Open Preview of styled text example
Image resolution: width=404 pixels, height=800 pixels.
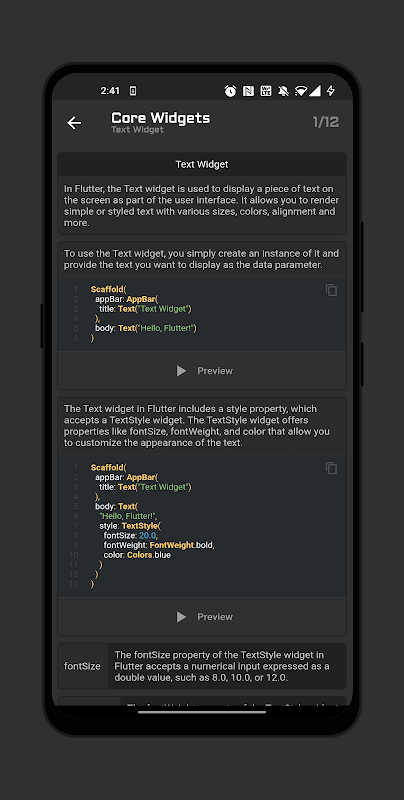pyautogui.click(x=215, y=617)
